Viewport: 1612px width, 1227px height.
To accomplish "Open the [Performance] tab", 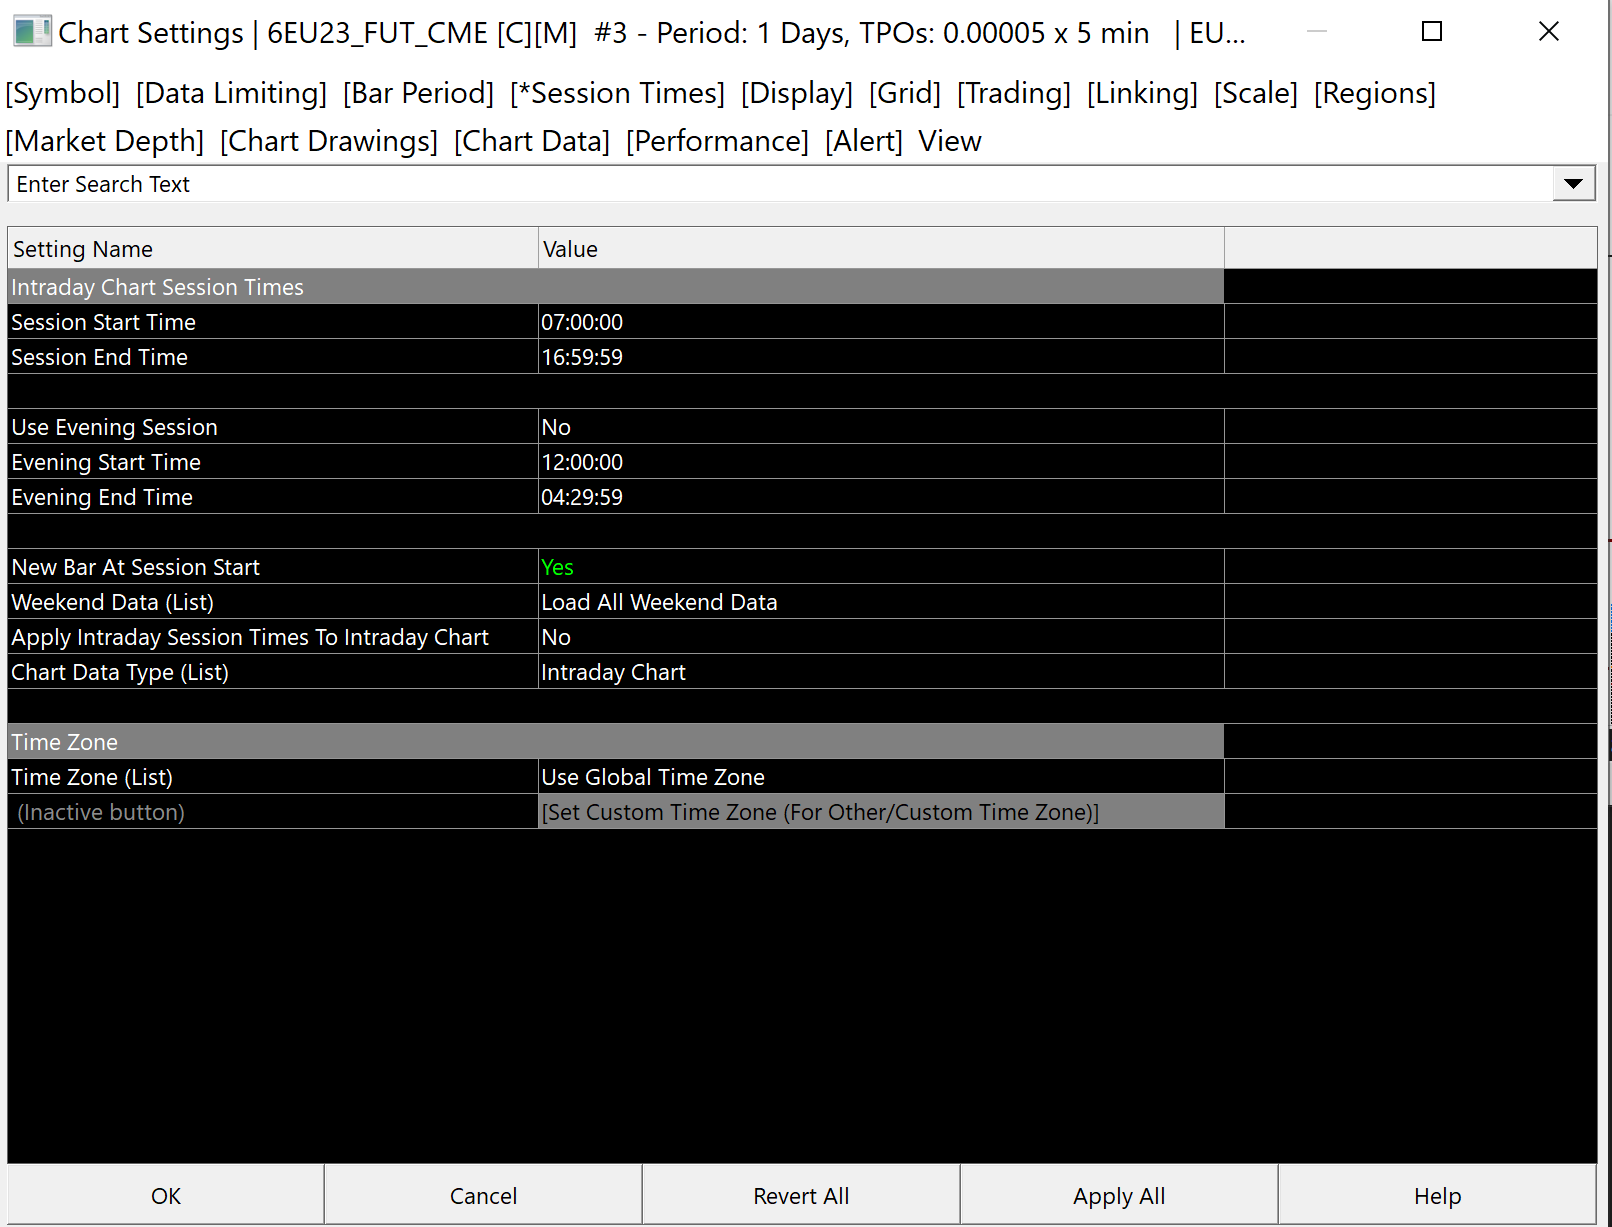I will click(x=717, y=141).
